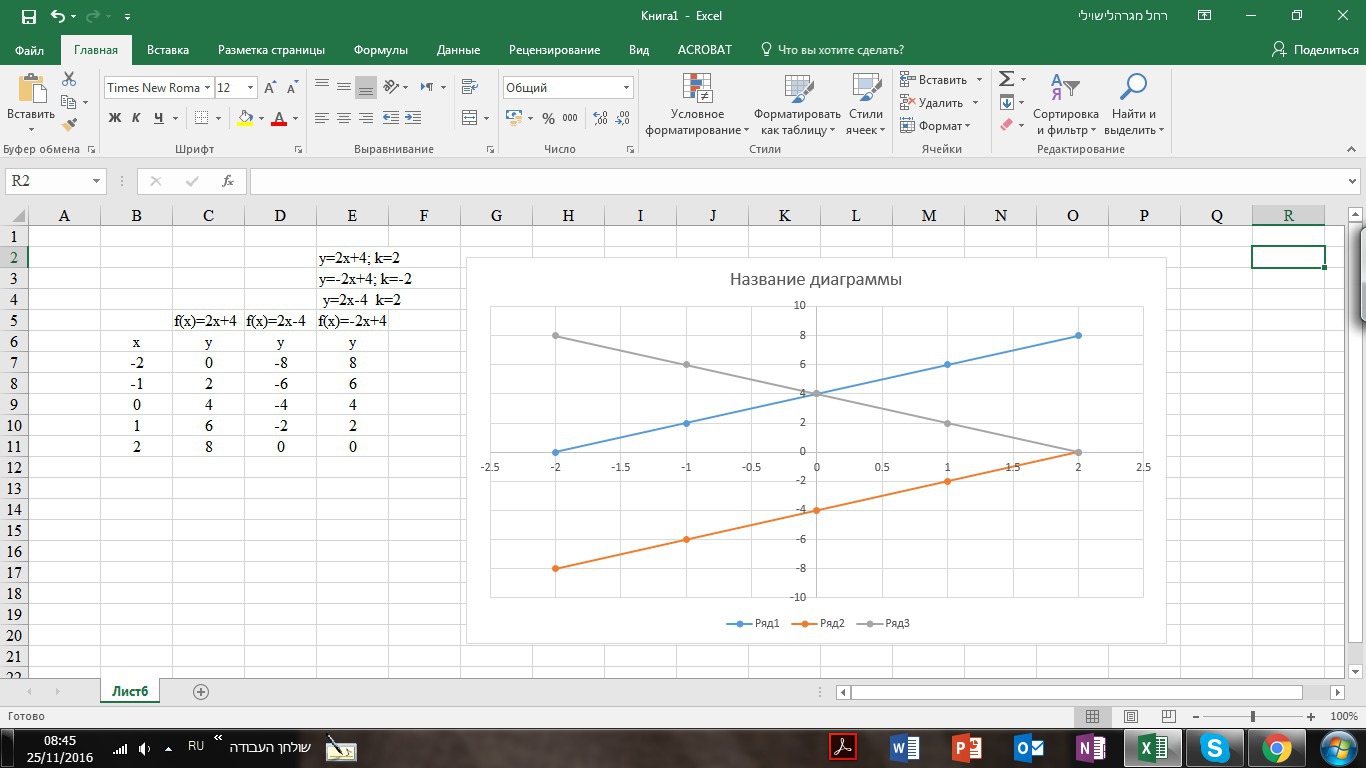Click the chart title 'Название диаграммы'
This screenshot has width=1366, height=768.
pos(815,279)
